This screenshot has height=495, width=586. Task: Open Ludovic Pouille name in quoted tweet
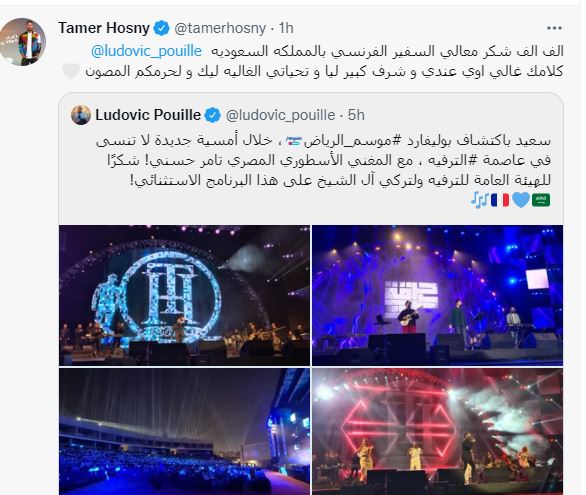point(148,115)
